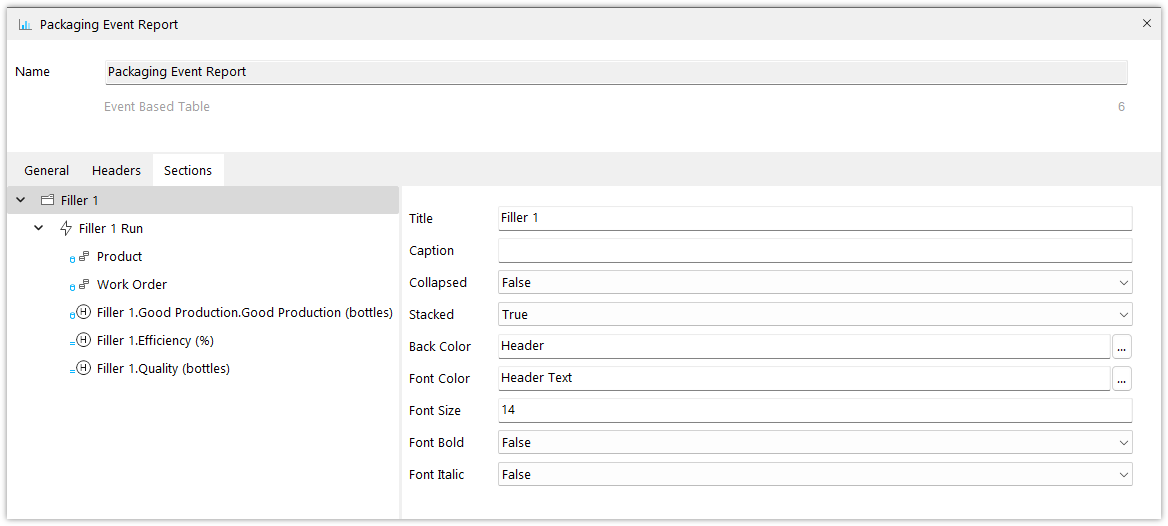The width and height of the screenshot is (1168, 526).
Task: Open the Collapsed dropdown
Action: click(x=815, y=282)
